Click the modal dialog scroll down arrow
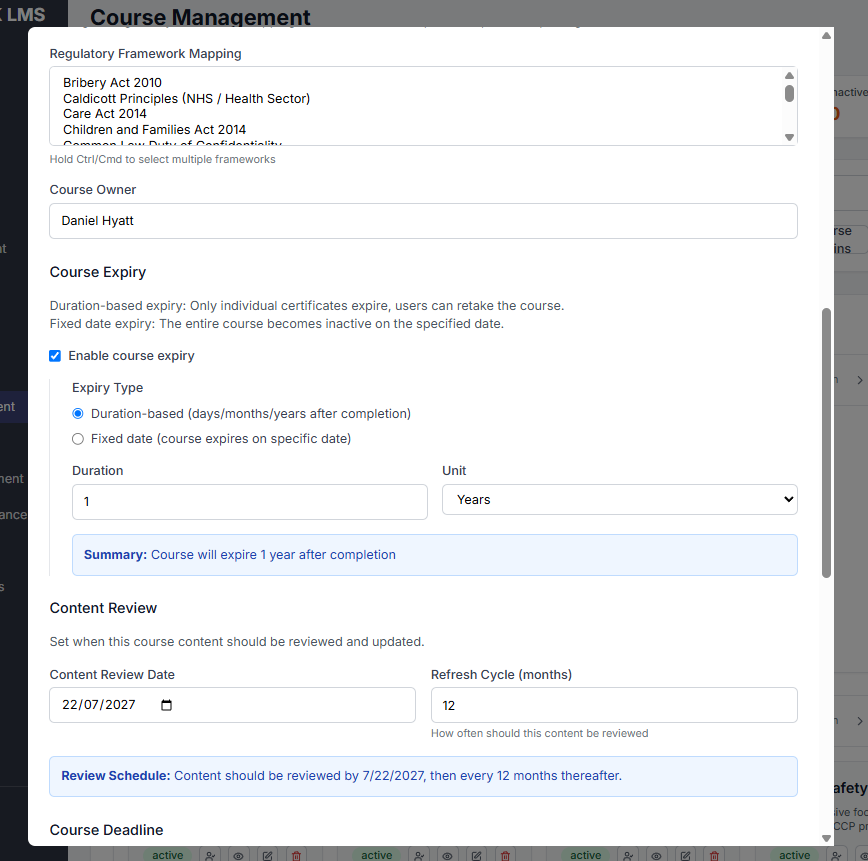868x861 pixels. tap(826, 838)
